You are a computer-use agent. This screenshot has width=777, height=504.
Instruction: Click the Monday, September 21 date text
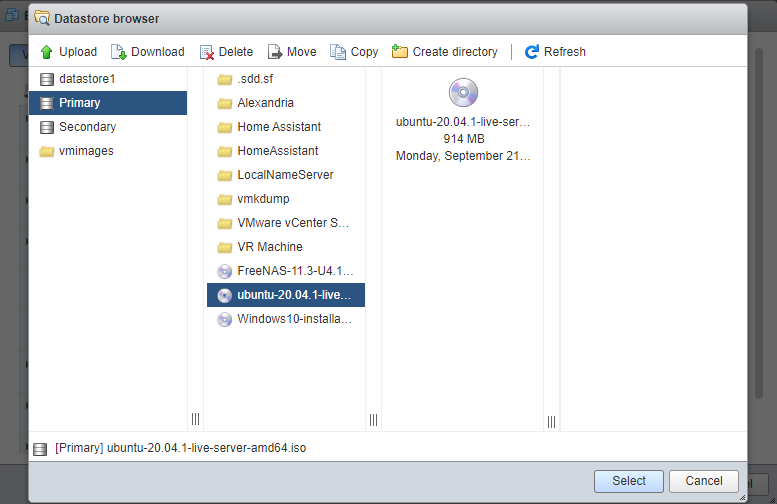pyautogui.click(x=463, y=156)
